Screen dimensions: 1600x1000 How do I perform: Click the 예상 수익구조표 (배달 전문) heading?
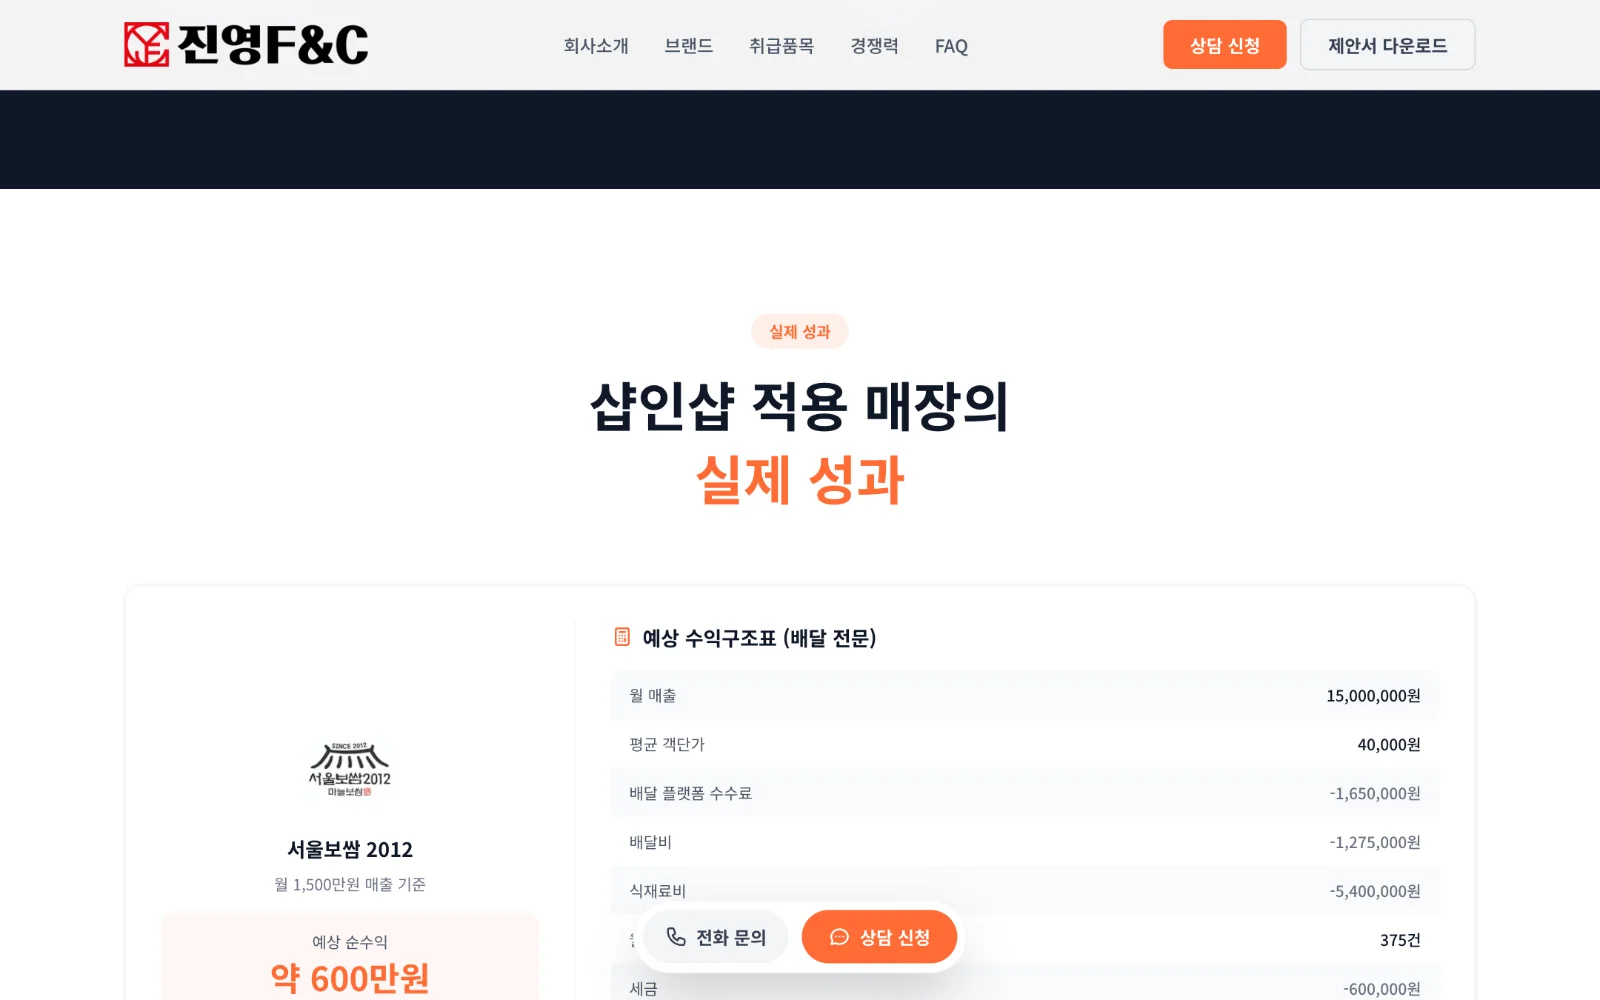(759, 638)
